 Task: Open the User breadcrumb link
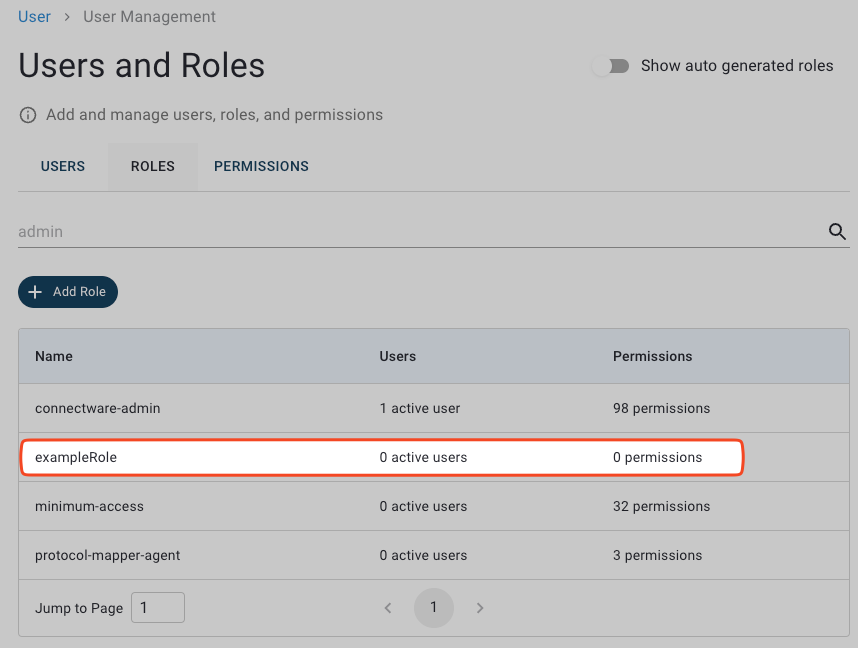[34, 16]
